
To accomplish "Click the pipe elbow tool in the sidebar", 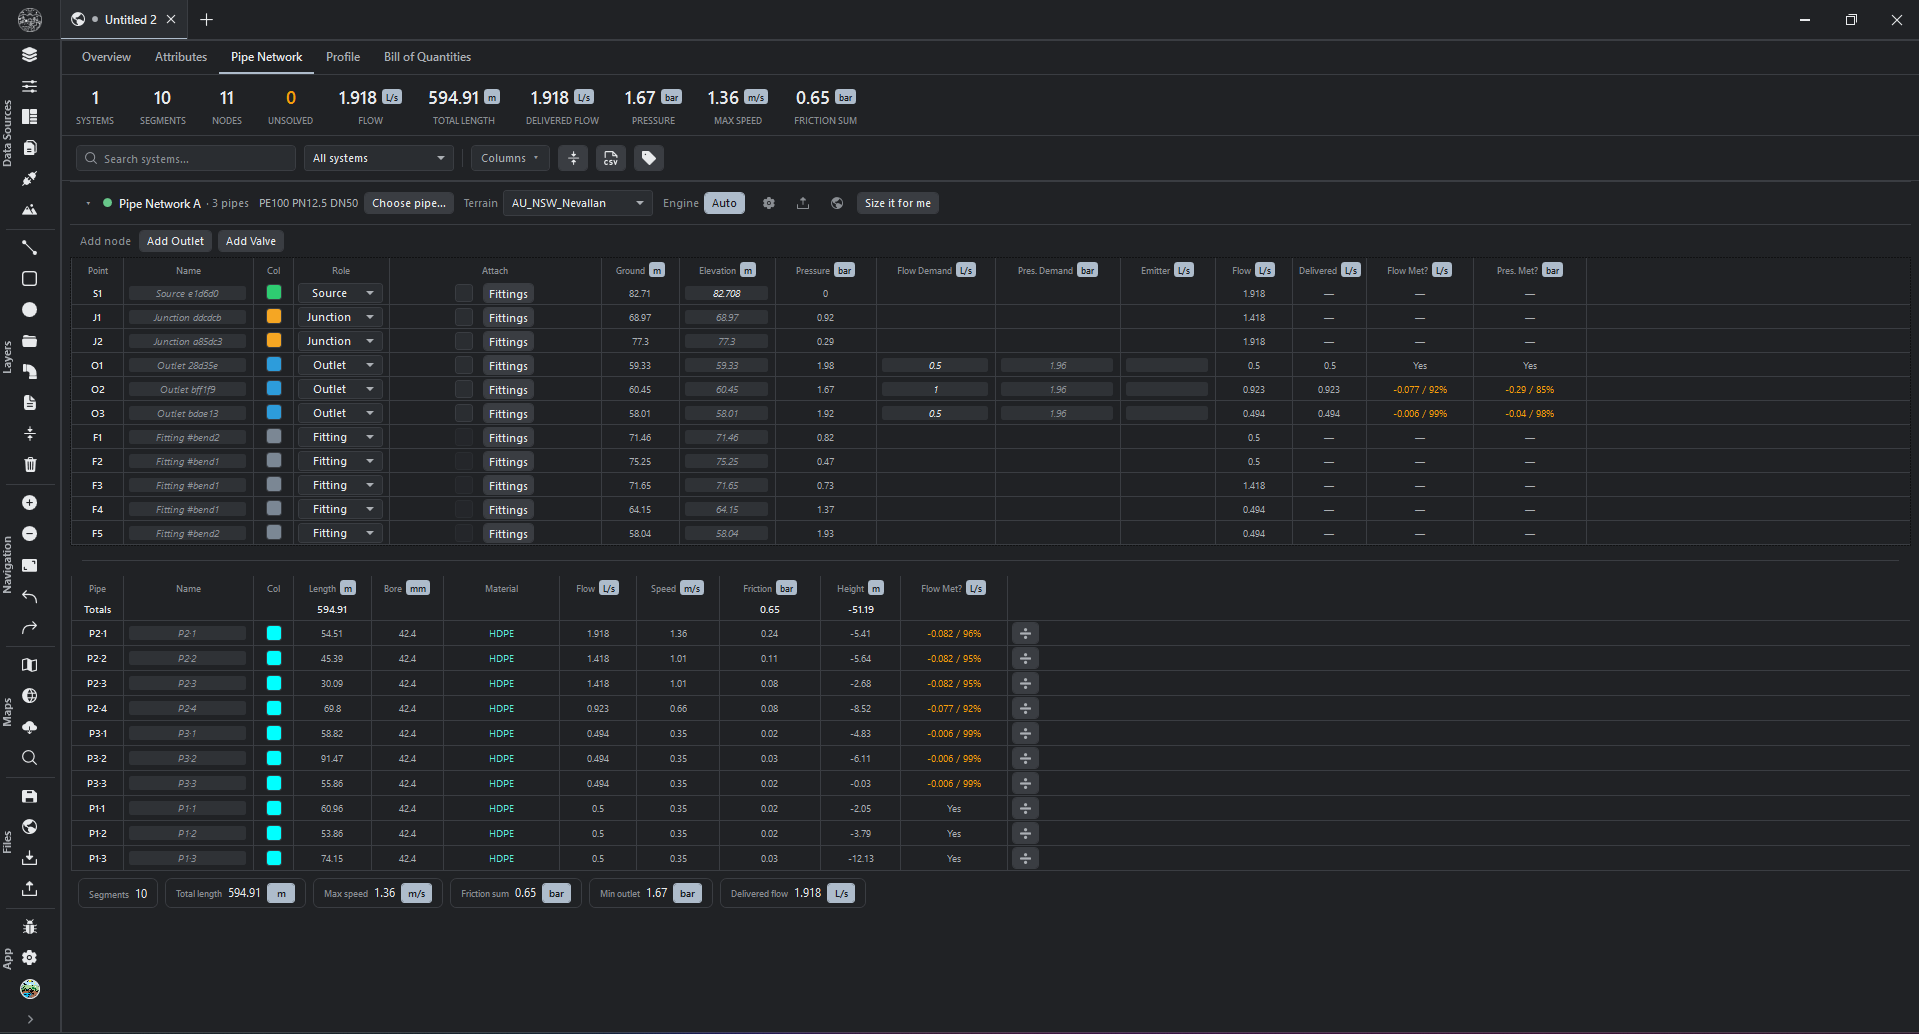I will [x=30, y=372].
